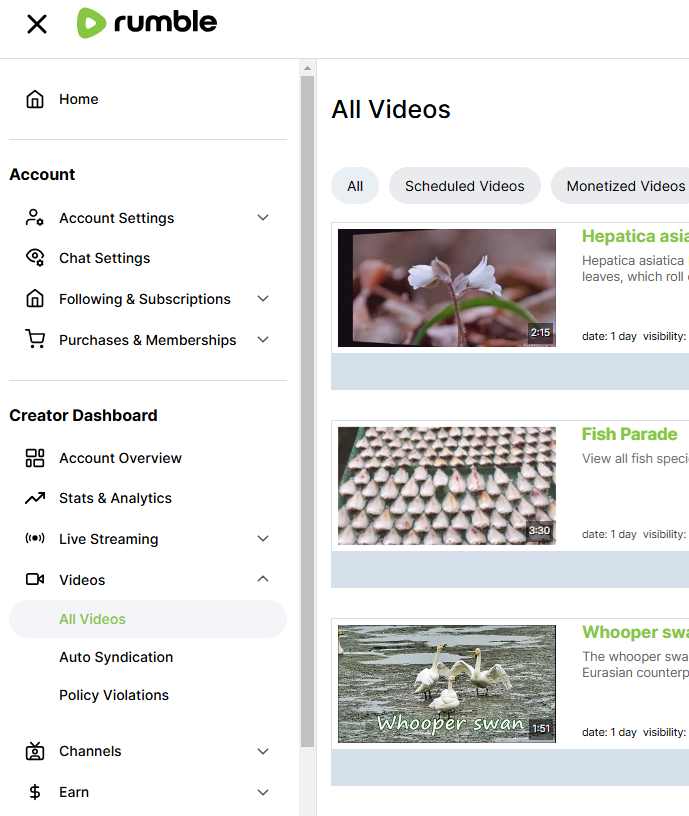The width and height of the screenshot is (689, 816).
Task: Click the Purchases & Memberships cart icon
Action: click(35, 339)
